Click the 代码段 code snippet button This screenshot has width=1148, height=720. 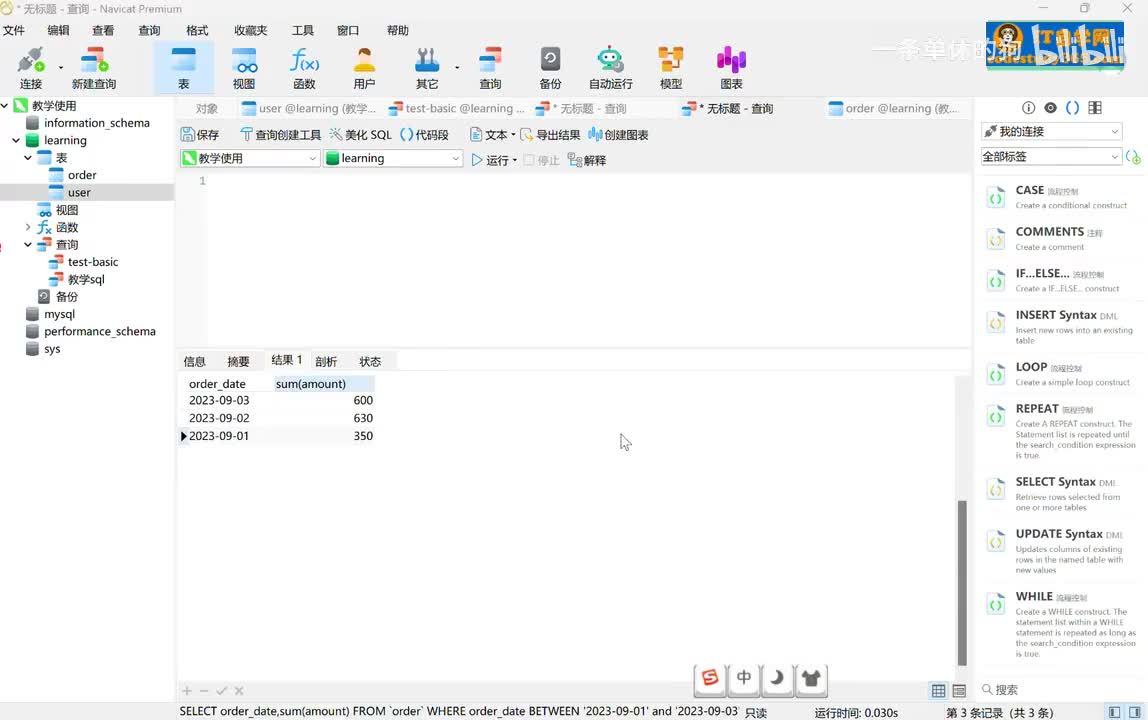[424, 135]
